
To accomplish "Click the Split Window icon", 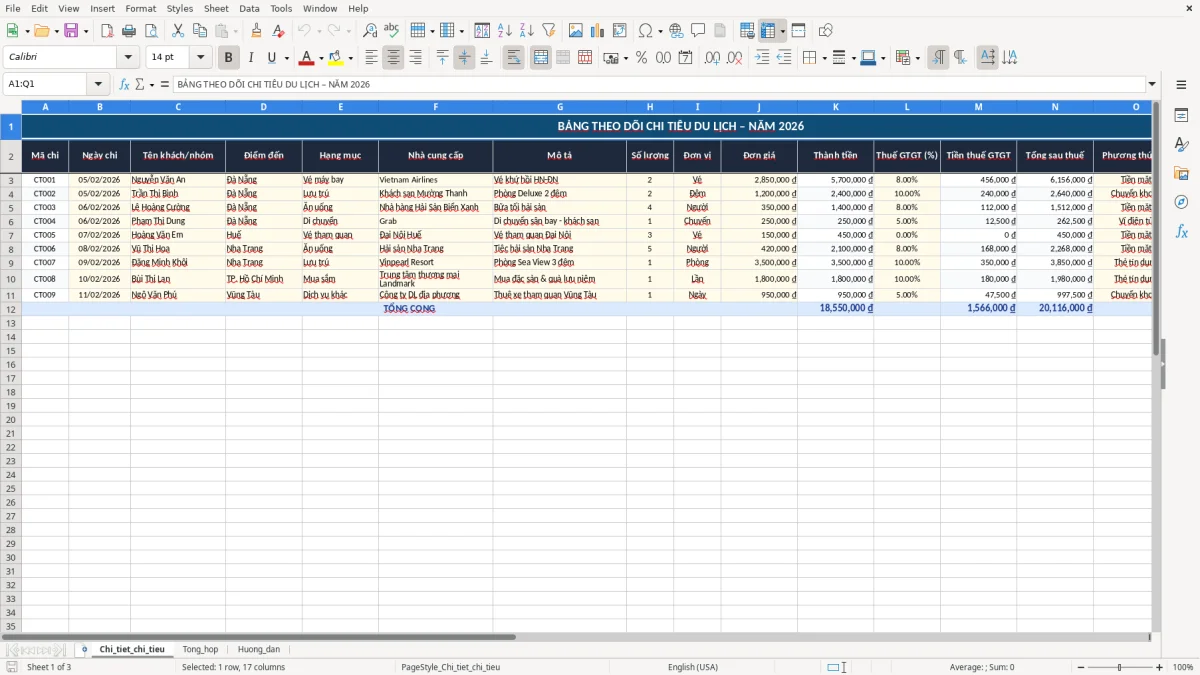I will coord(798,31).
